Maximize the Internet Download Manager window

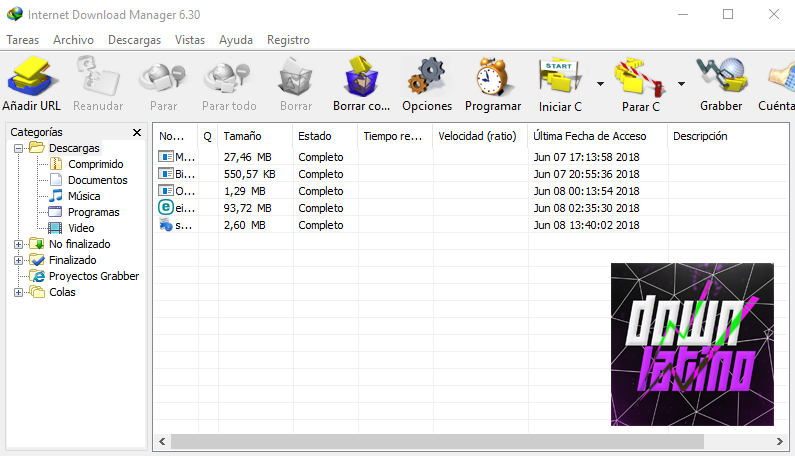728,14
